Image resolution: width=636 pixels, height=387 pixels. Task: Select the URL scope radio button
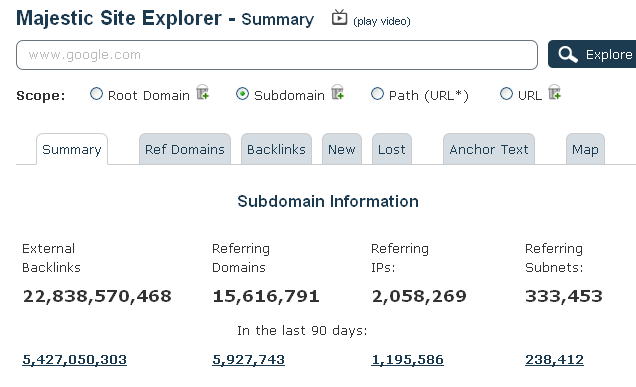coord(506,94)
